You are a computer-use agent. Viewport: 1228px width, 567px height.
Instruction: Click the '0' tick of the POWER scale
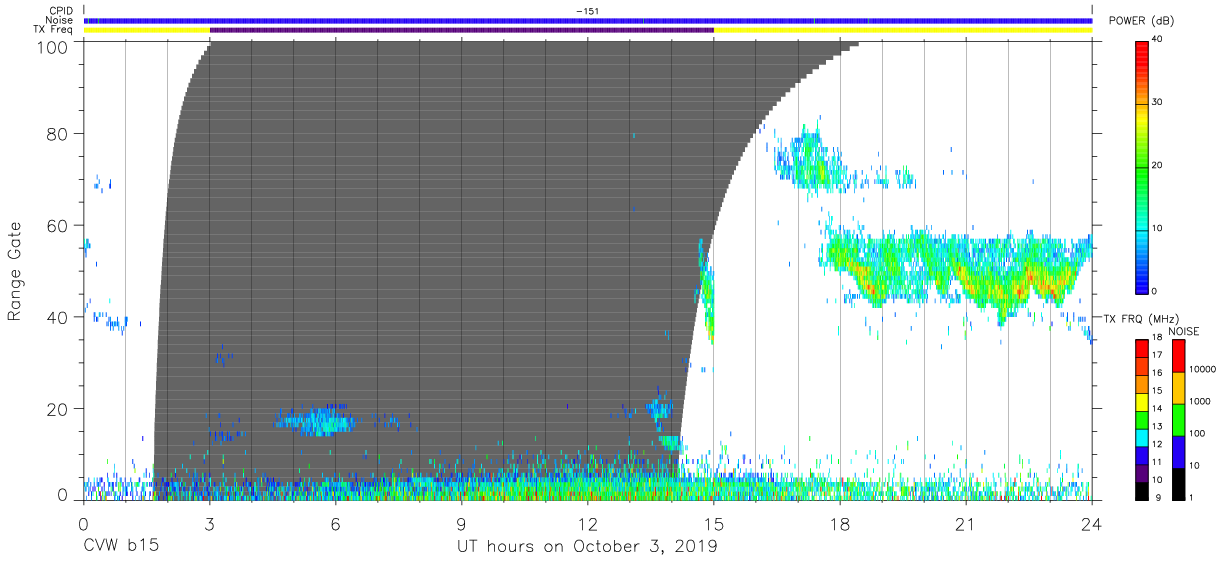[1155, 291]
